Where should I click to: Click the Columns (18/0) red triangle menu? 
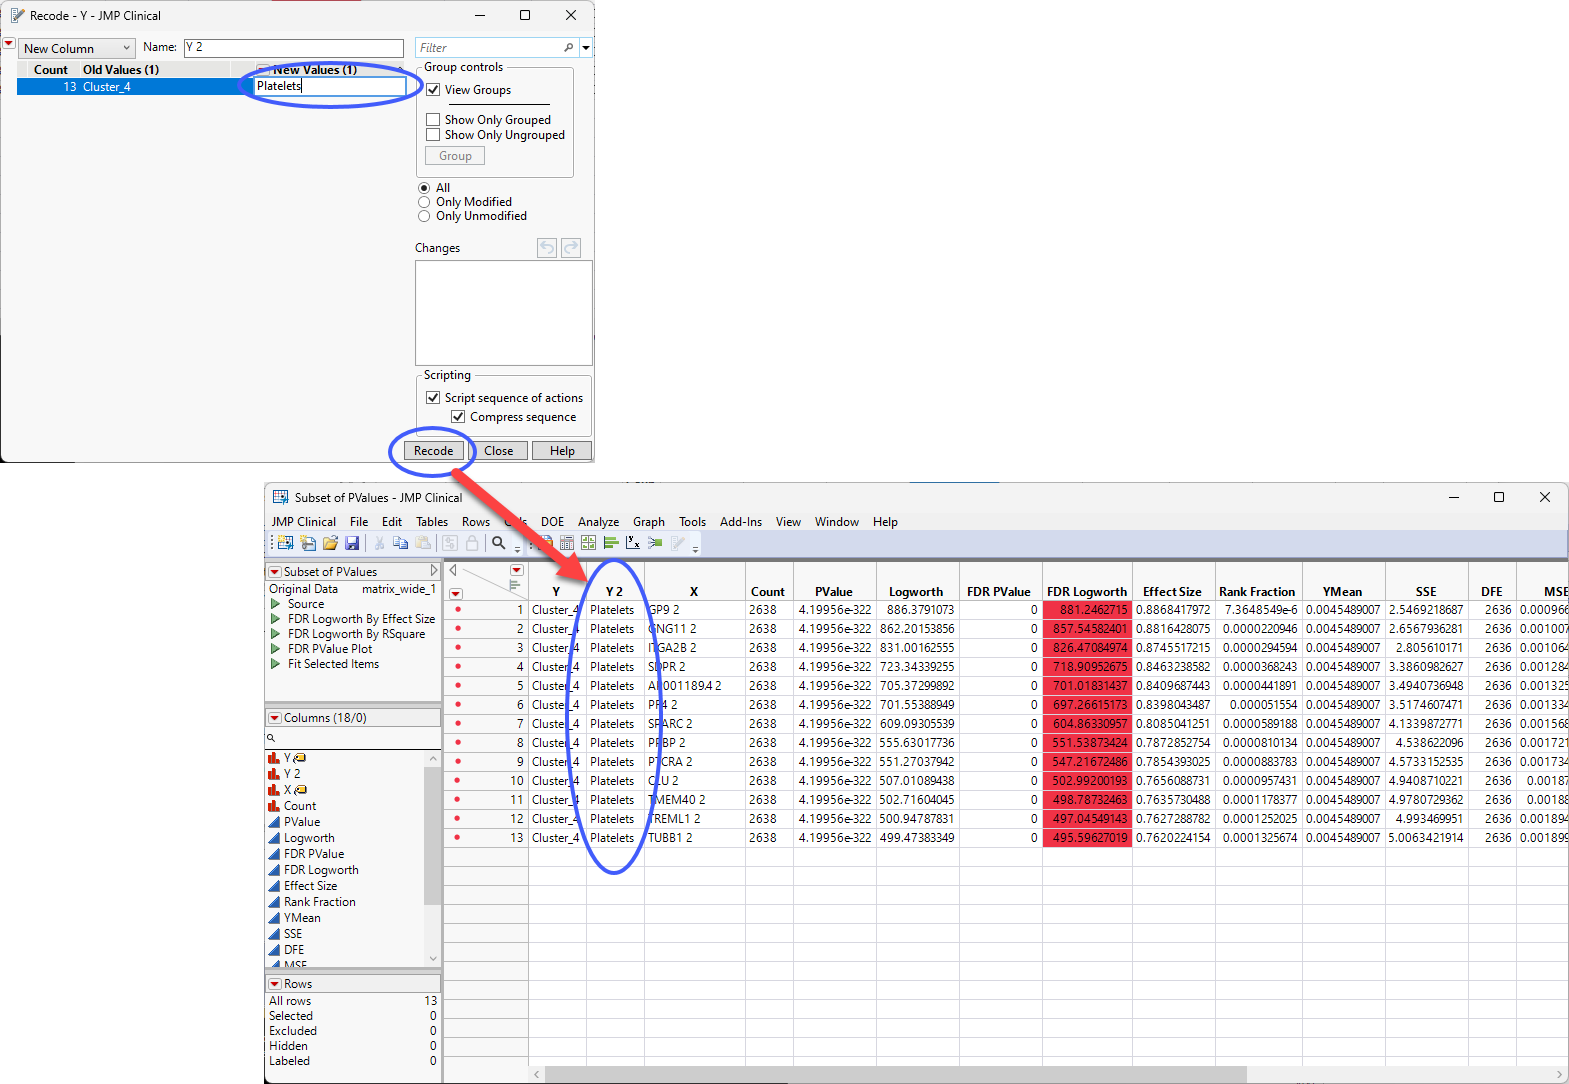(275, 718)
